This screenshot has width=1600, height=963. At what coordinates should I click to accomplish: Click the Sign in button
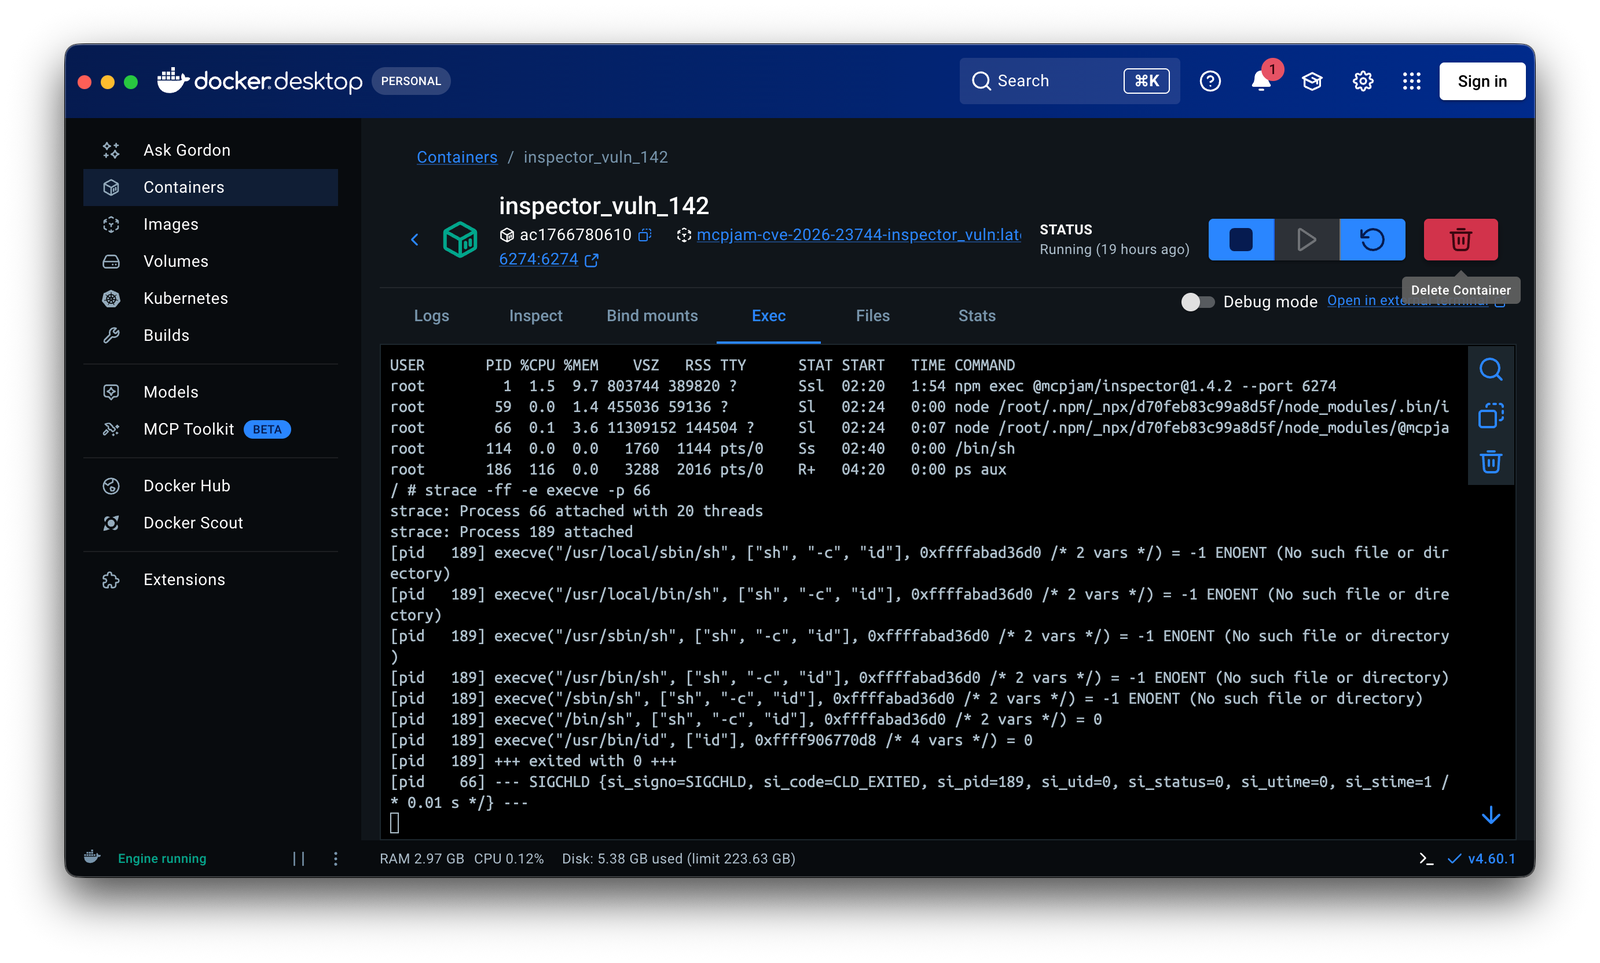pyautogui.click(x=1482, y=81)
